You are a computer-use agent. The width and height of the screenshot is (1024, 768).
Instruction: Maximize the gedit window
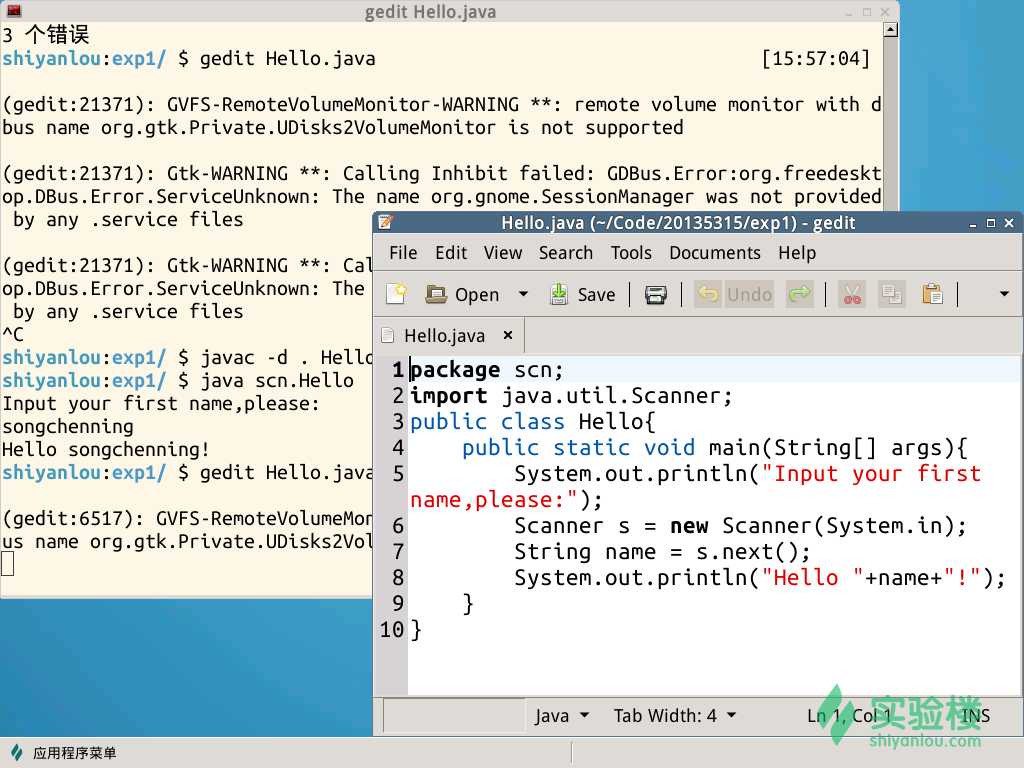pos(991,223)
